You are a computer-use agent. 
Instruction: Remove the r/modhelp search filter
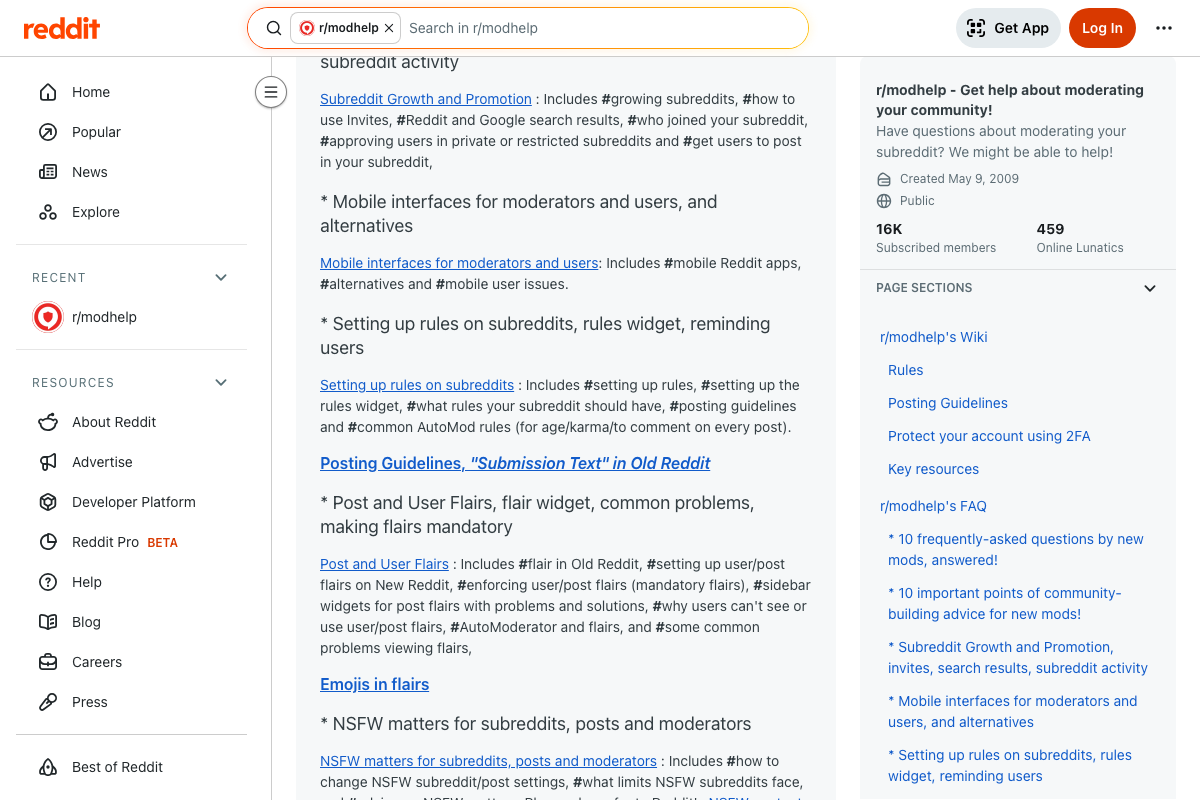click(x=389, y=28)
